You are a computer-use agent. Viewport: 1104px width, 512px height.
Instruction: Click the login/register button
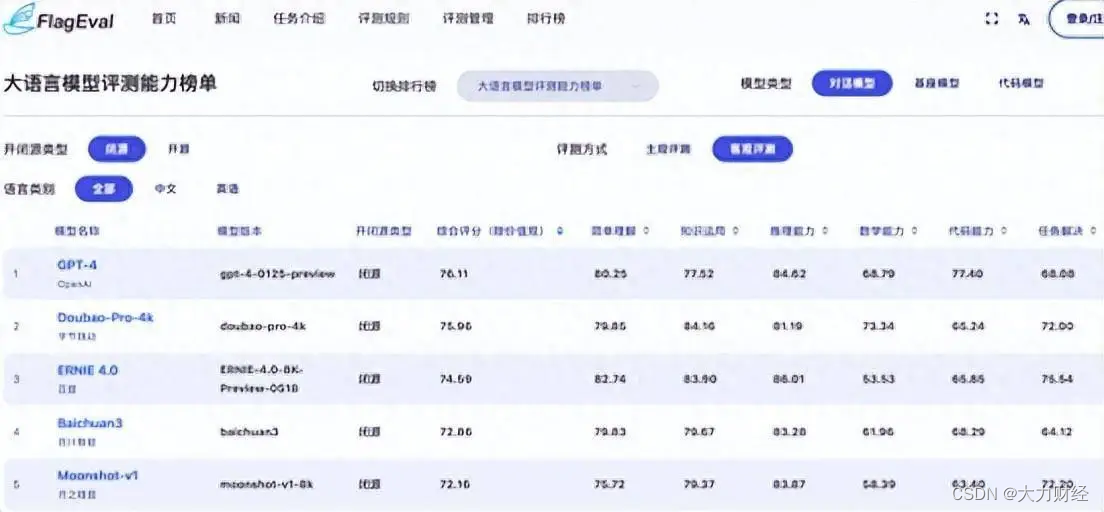tap(1077, 19)
